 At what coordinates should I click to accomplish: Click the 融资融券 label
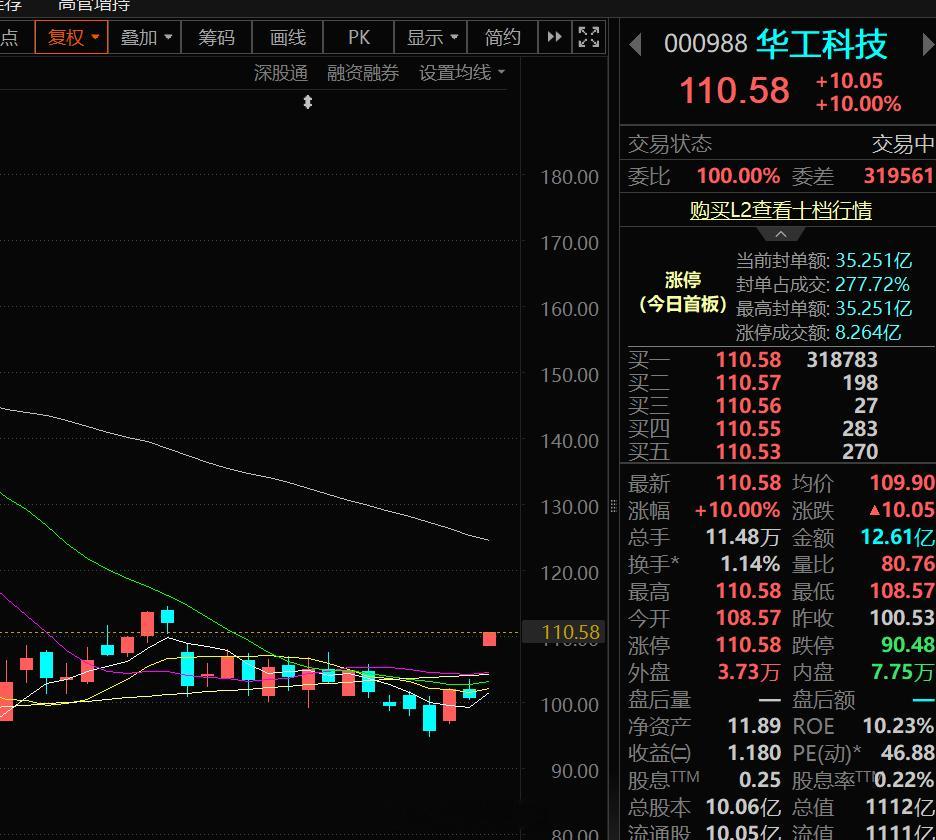(363, 73)
